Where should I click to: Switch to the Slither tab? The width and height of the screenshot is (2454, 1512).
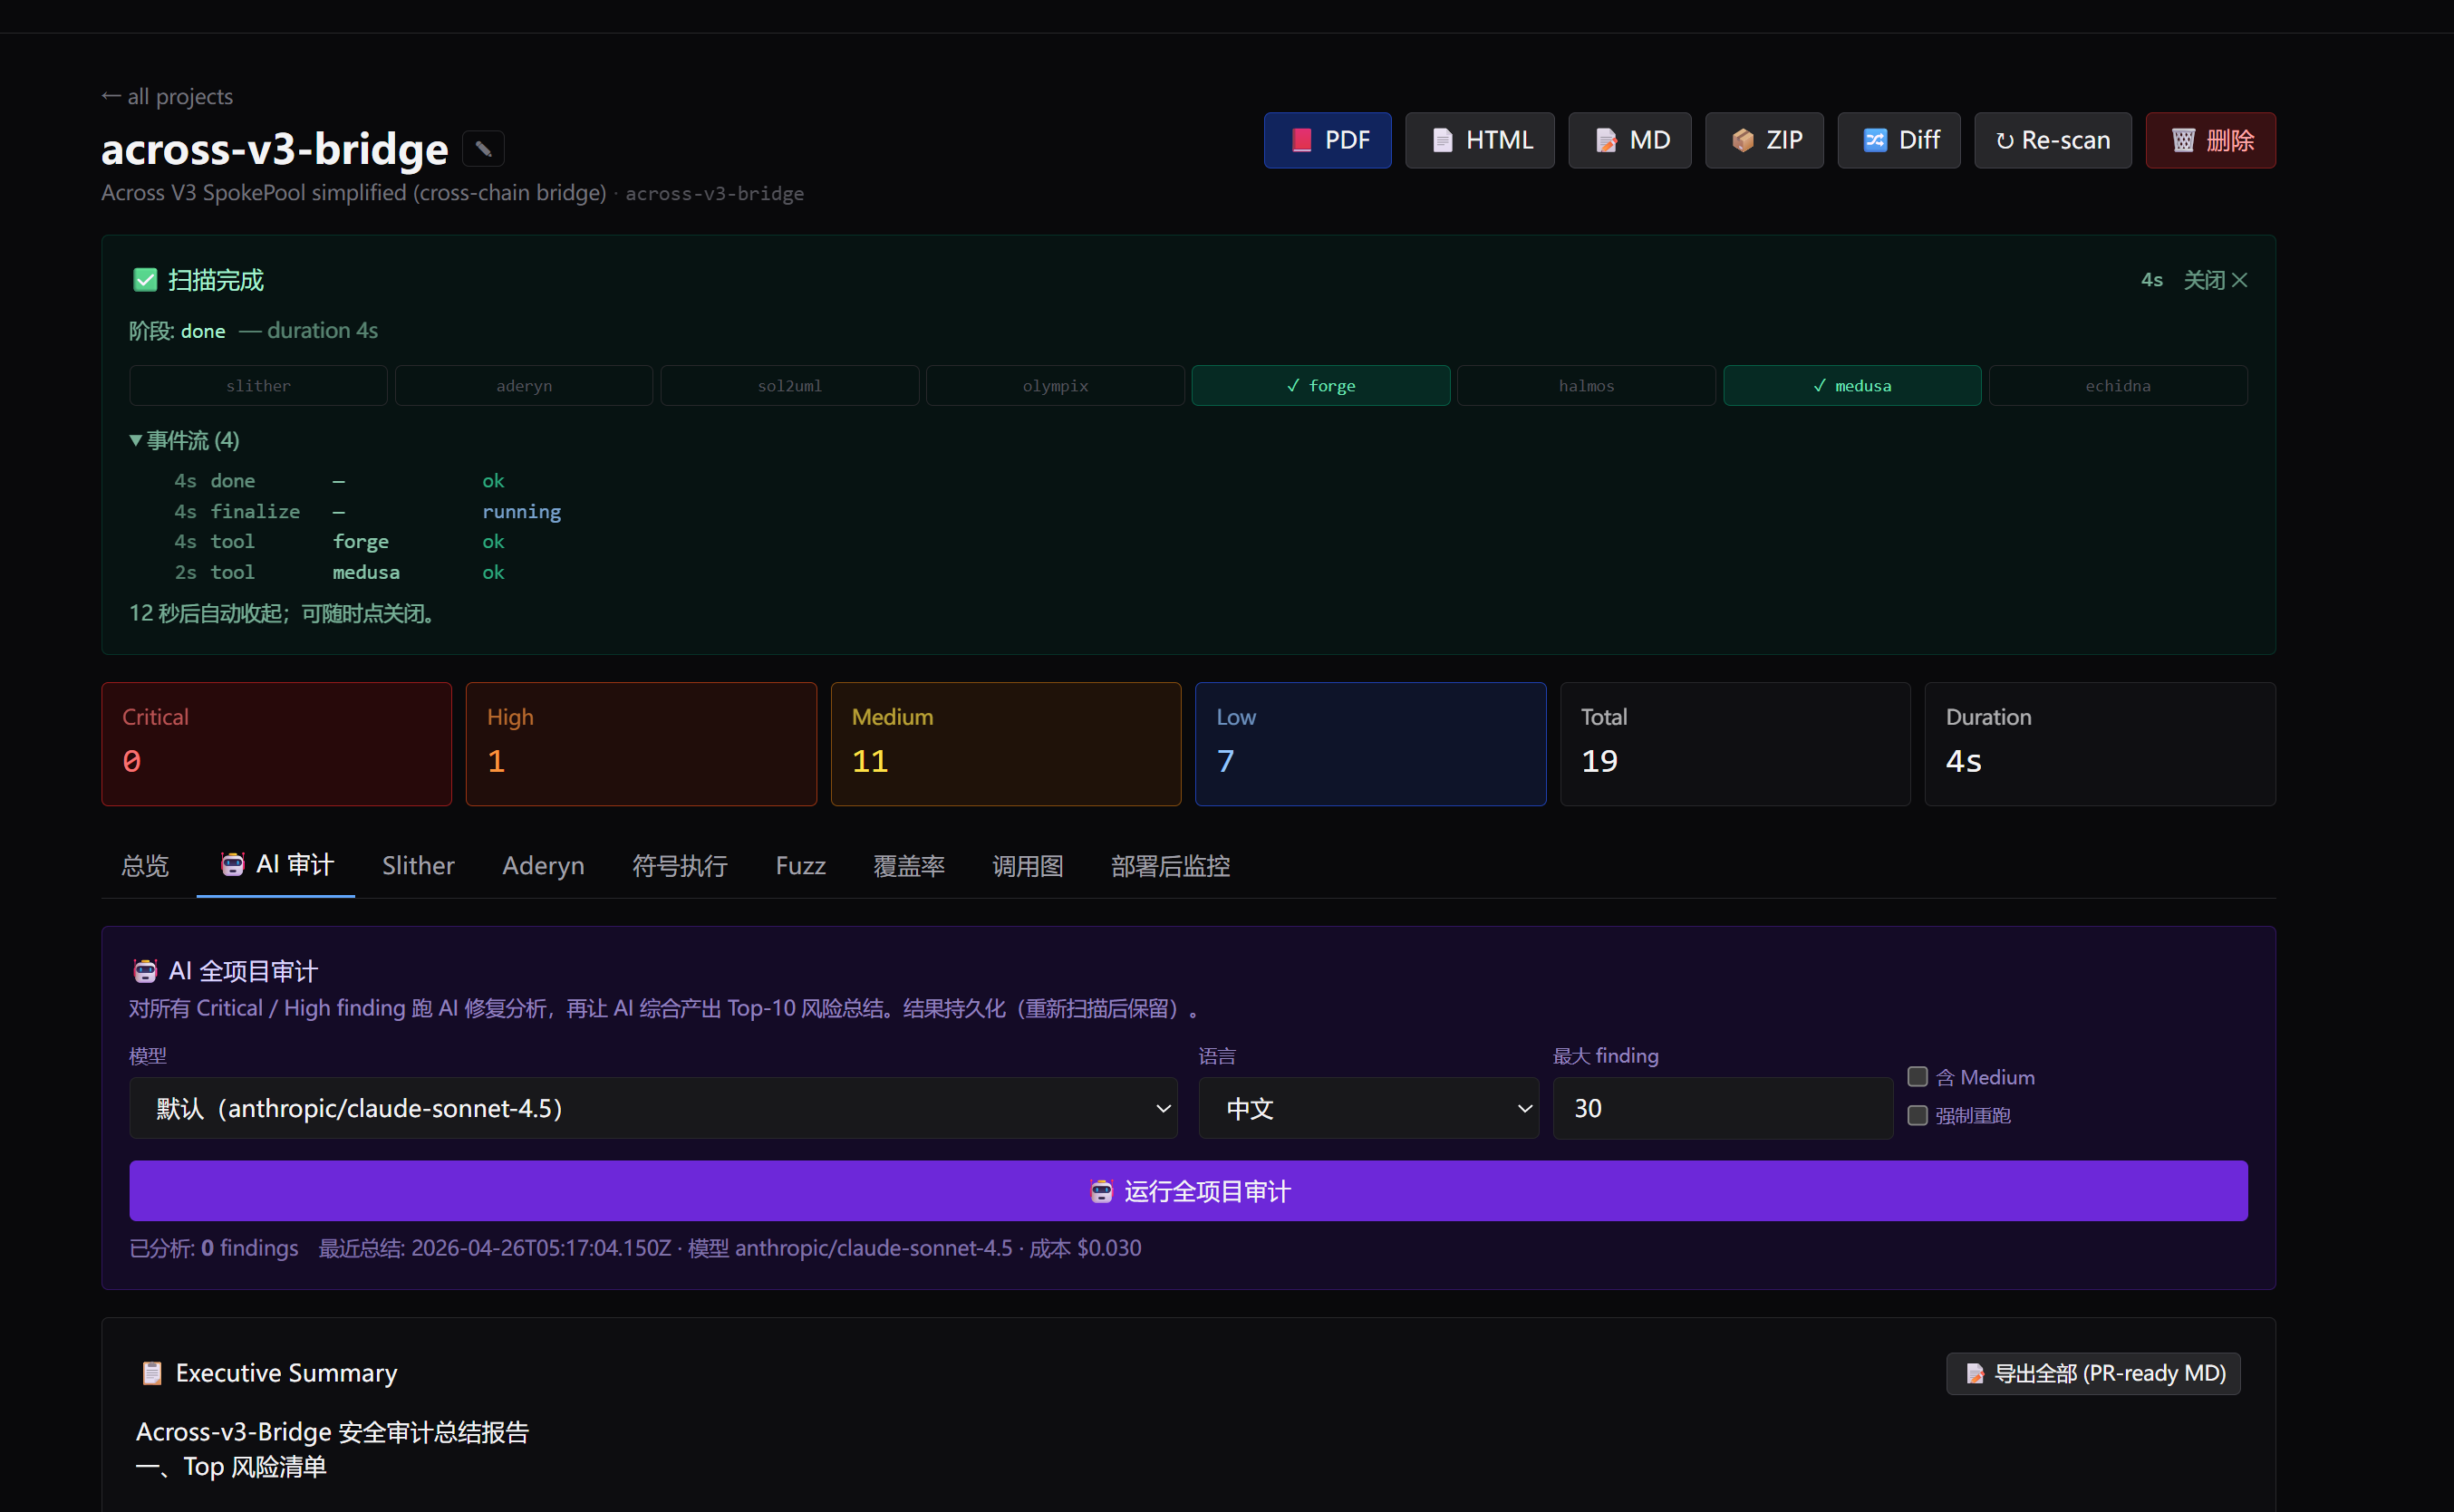pos(418,865)
